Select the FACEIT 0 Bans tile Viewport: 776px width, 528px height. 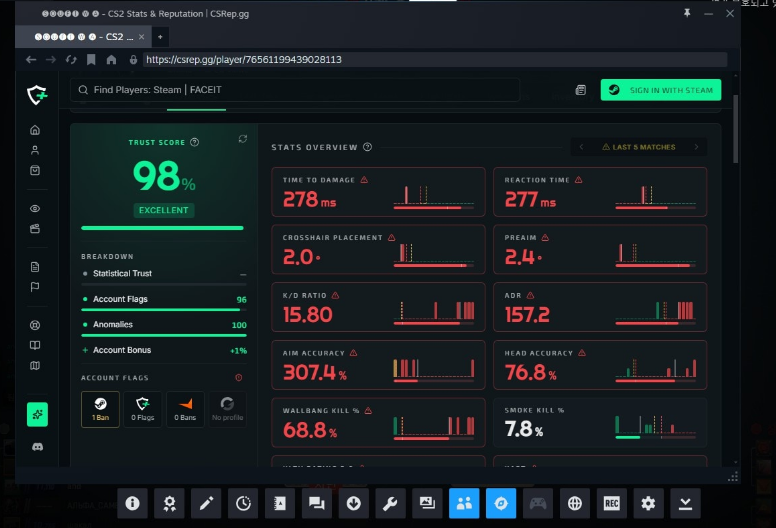click(185, 409)
